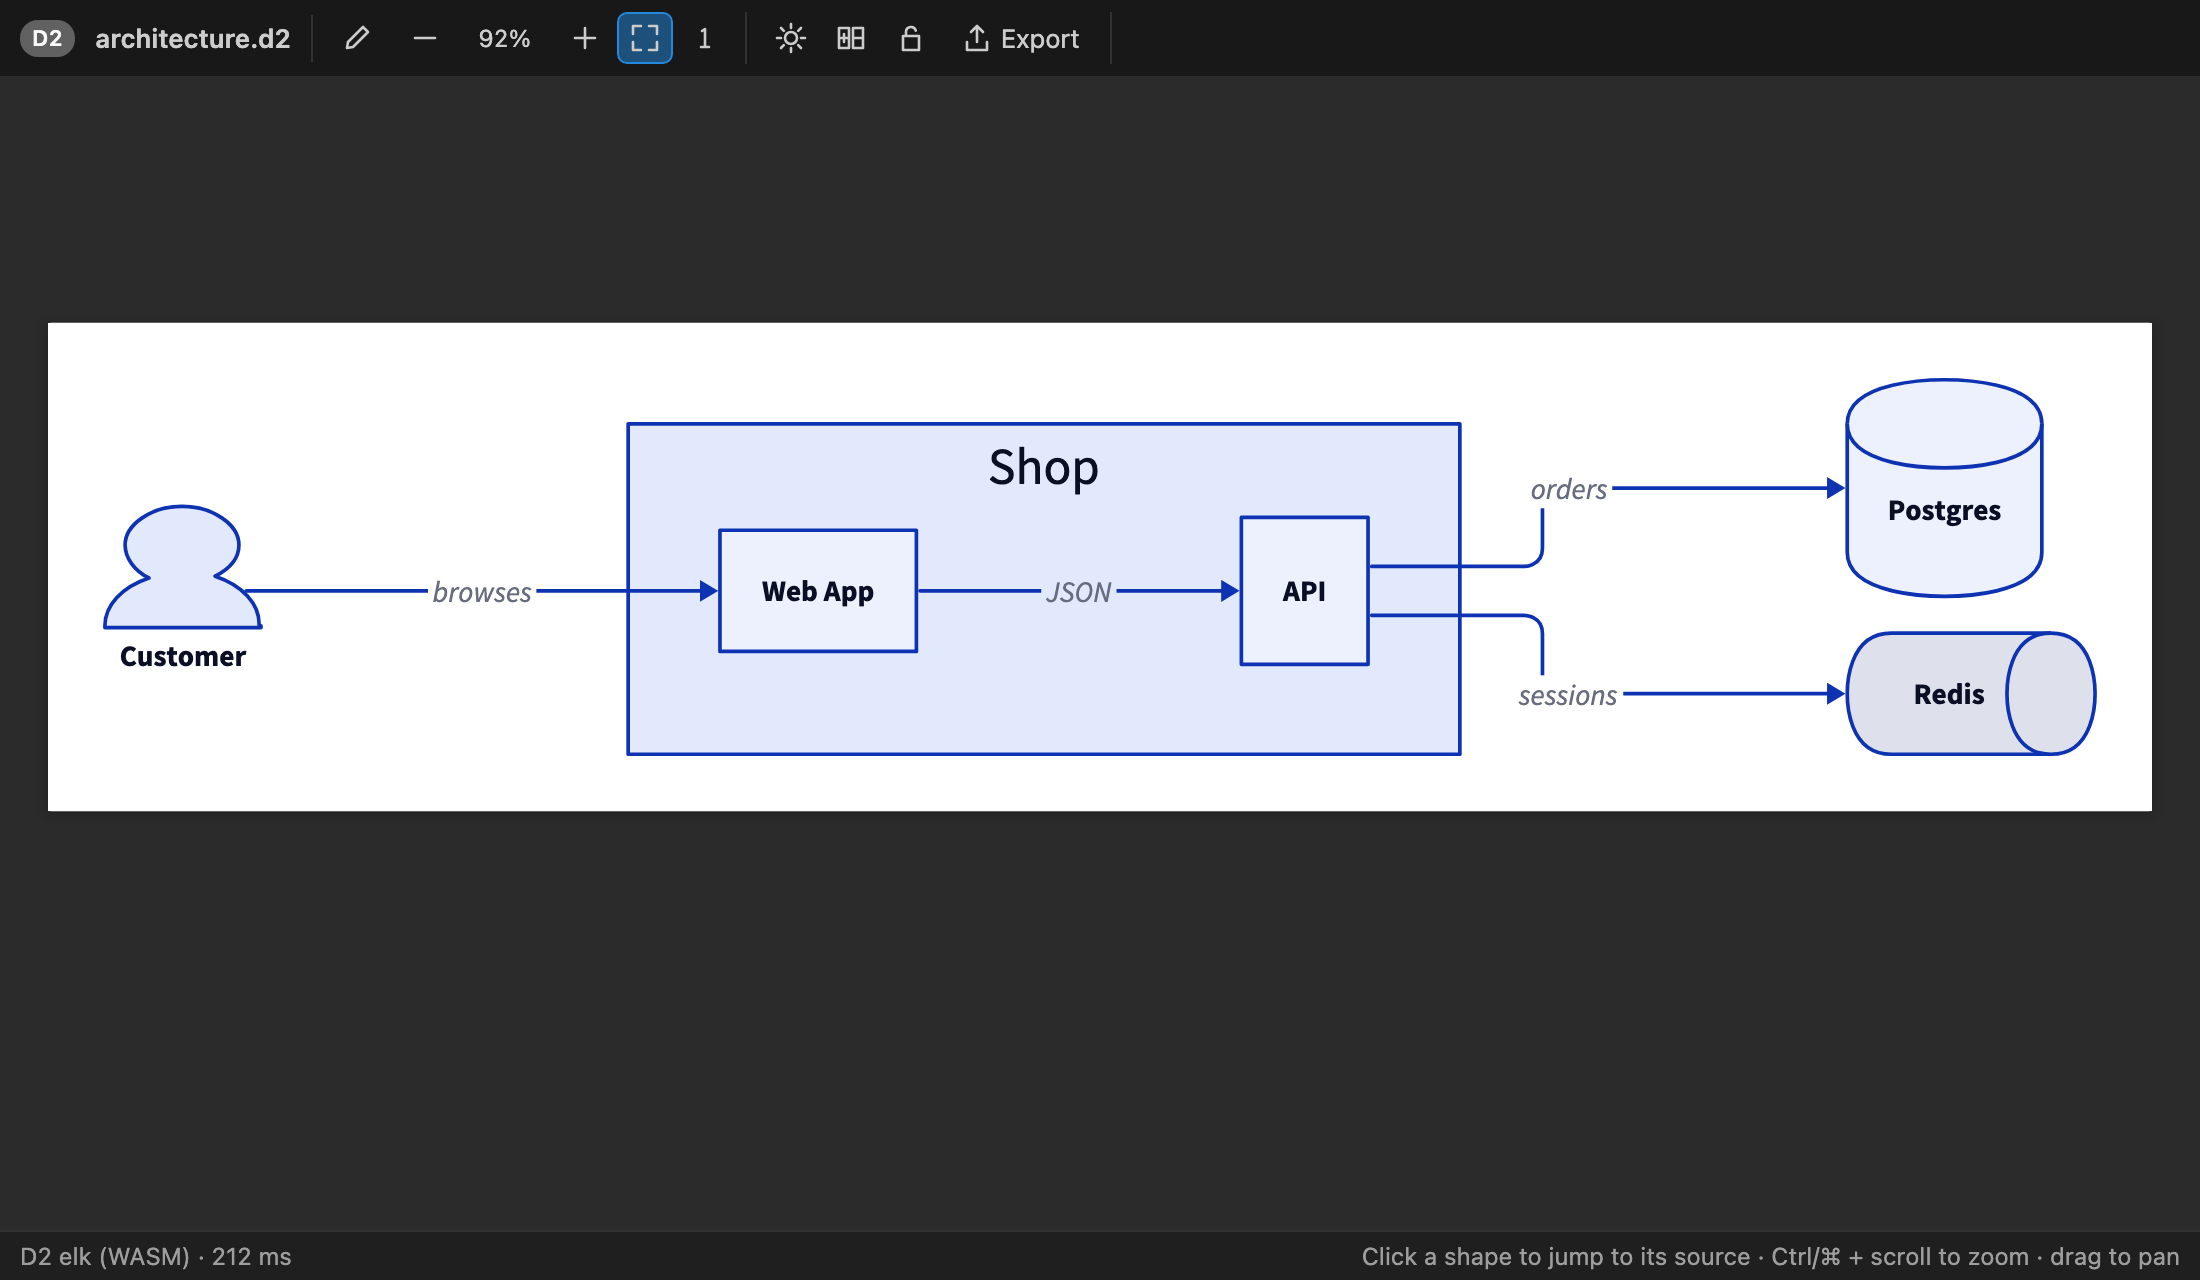Screen dimensions: 2200x1280
Task: Reset zoom with the 1 button
Action: pos(705,38)
